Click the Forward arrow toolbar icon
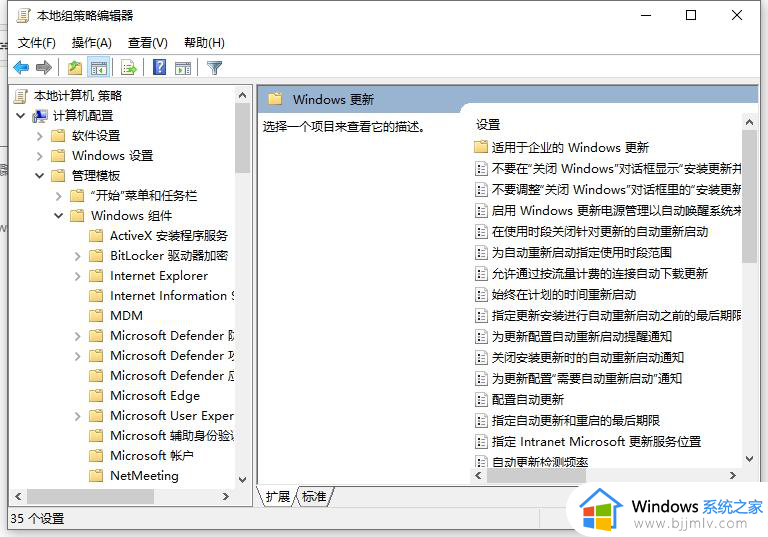 (44, 67)
